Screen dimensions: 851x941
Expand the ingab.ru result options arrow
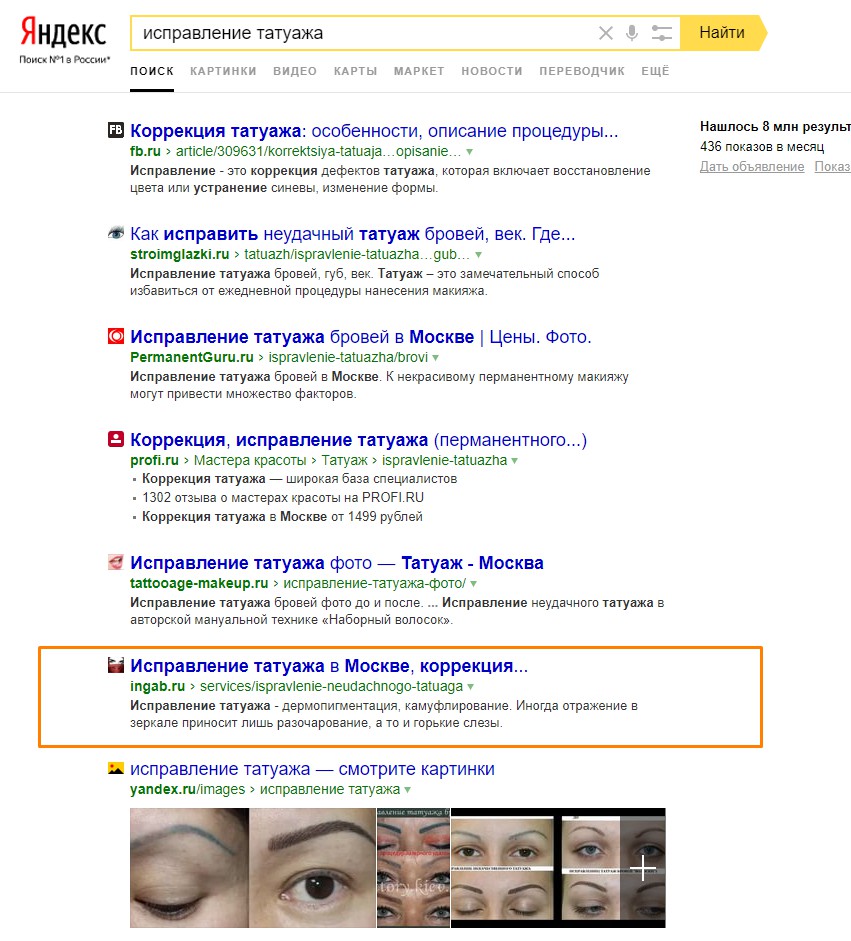pyautogui.click(x=471, y=687)
